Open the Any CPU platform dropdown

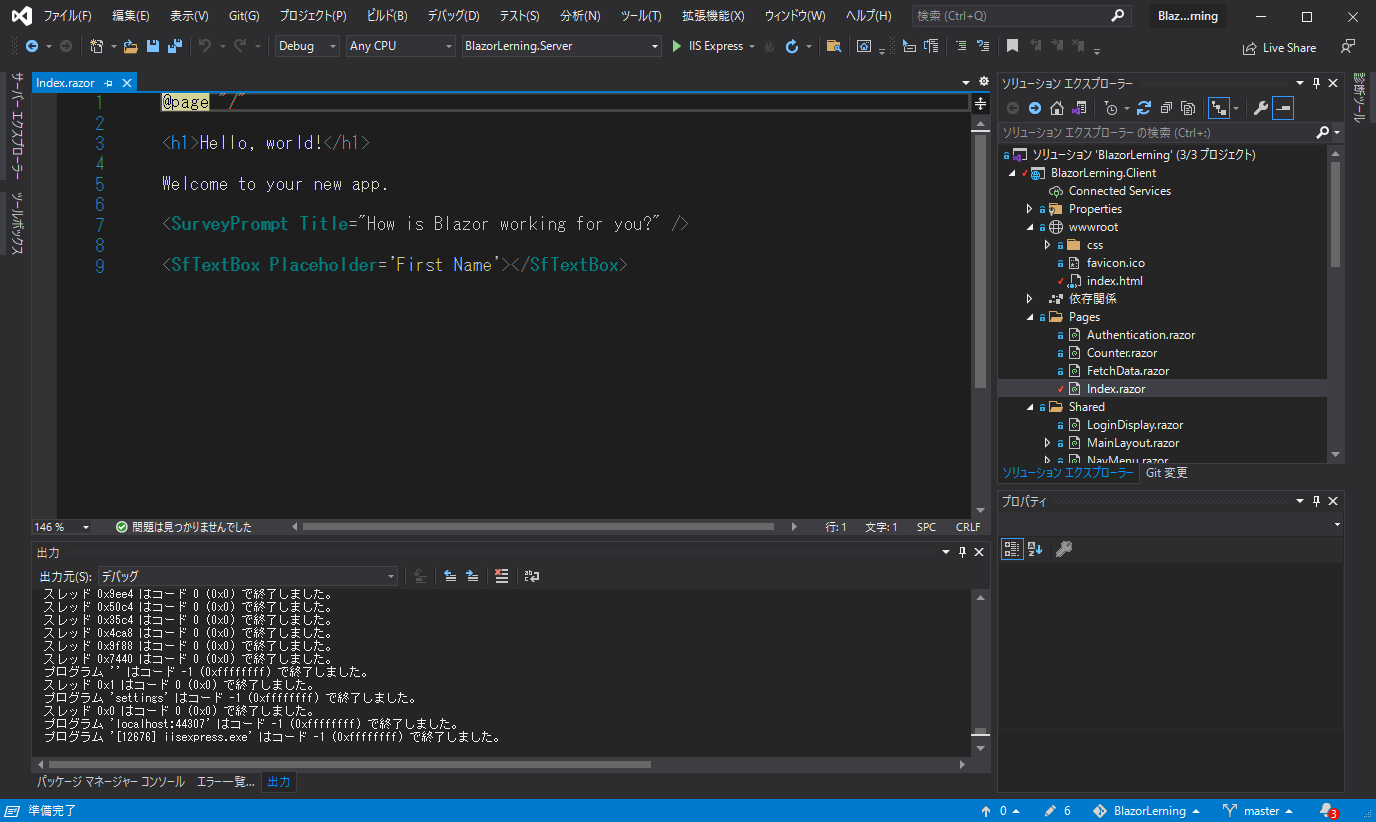[x=400, y=46]
